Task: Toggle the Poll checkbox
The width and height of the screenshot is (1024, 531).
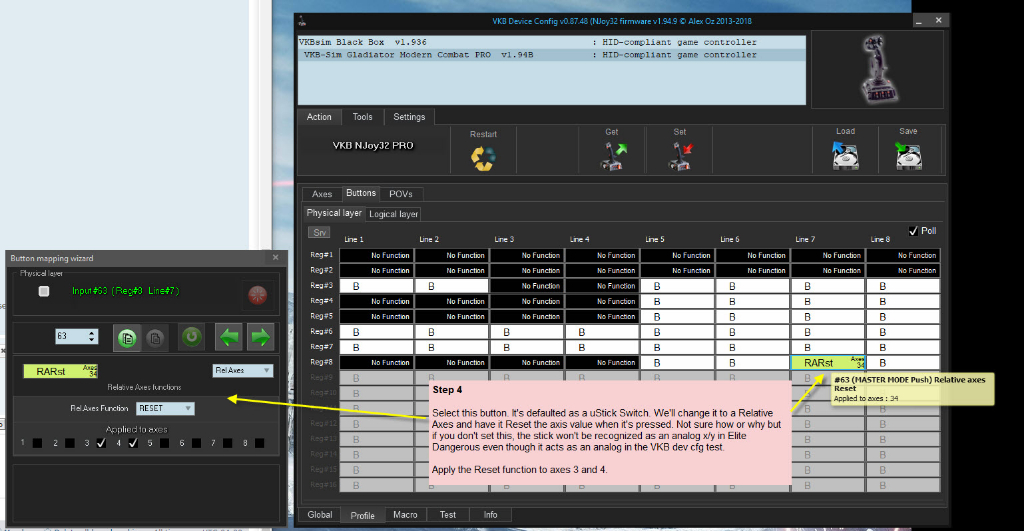Action: [913, 231]
